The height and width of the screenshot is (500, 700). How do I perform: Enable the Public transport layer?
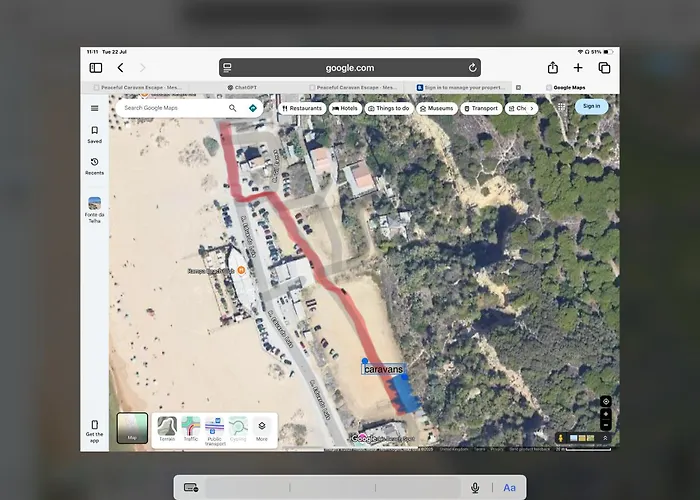(x=214, y=428)
